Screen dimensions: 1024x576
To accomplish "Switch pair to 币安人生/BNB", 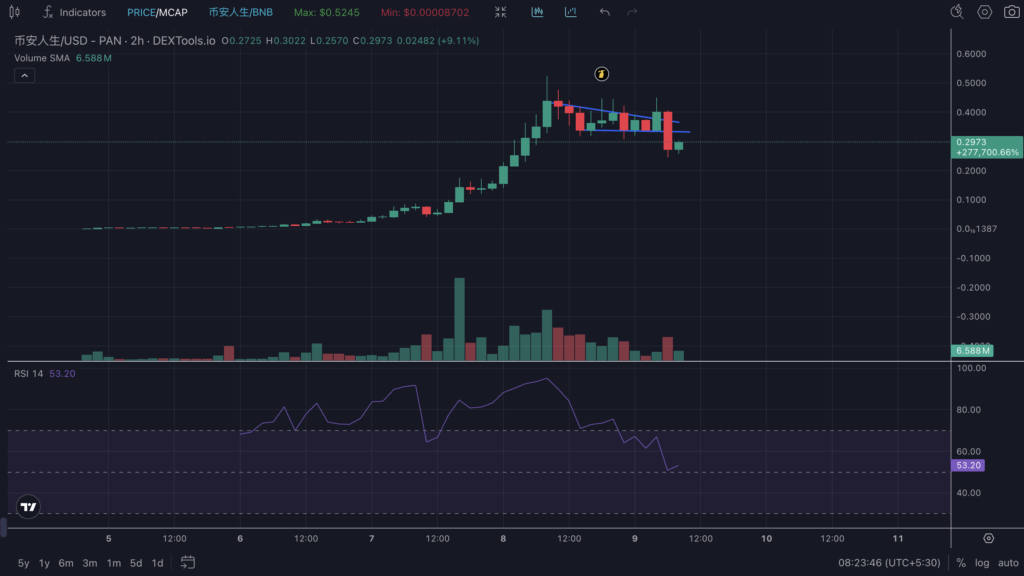I will click(240, 12).
